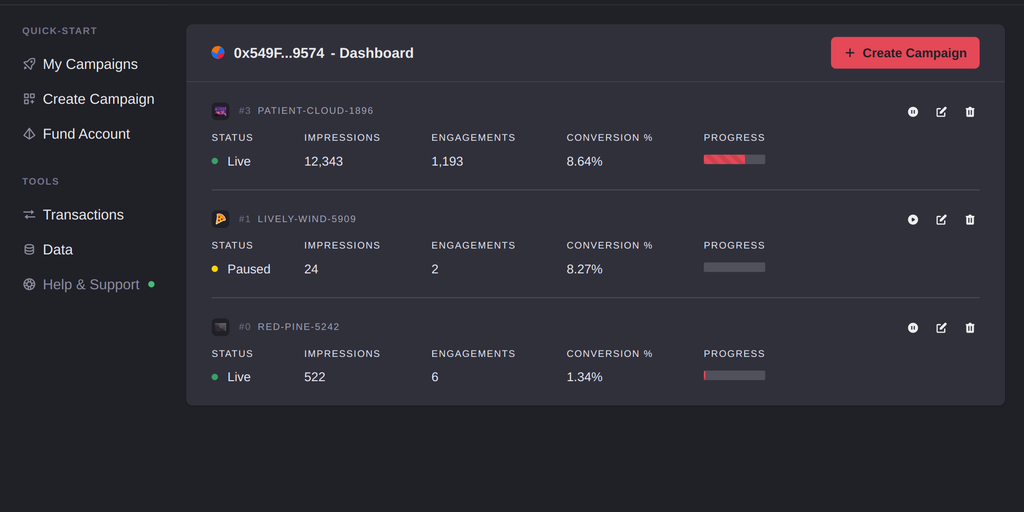Click the PATIENT-CLOUD-1896 progress bar
Screen dimensions: 1024x512
pyautogui.click(x=734, y=160)
